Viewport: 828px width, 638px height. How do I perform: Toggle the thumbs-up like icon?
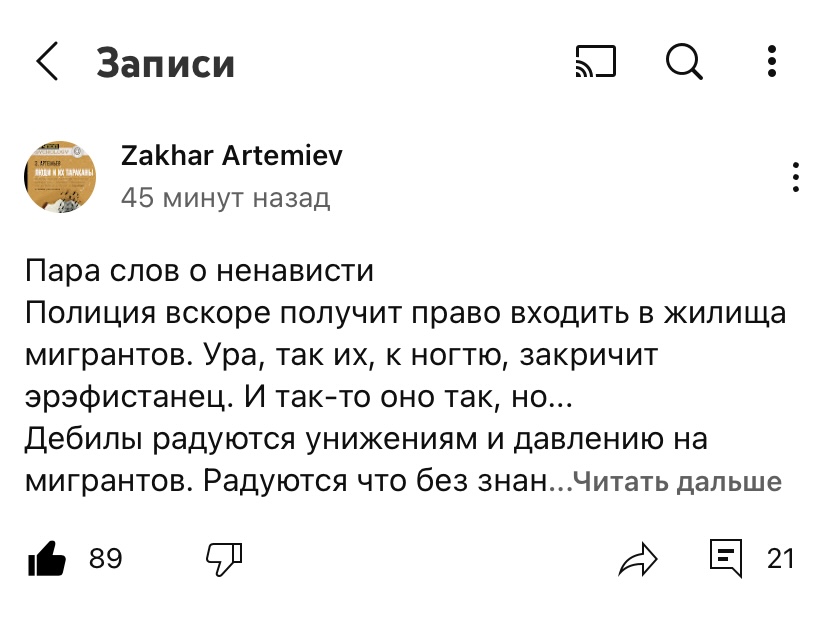tap(46, 558)
